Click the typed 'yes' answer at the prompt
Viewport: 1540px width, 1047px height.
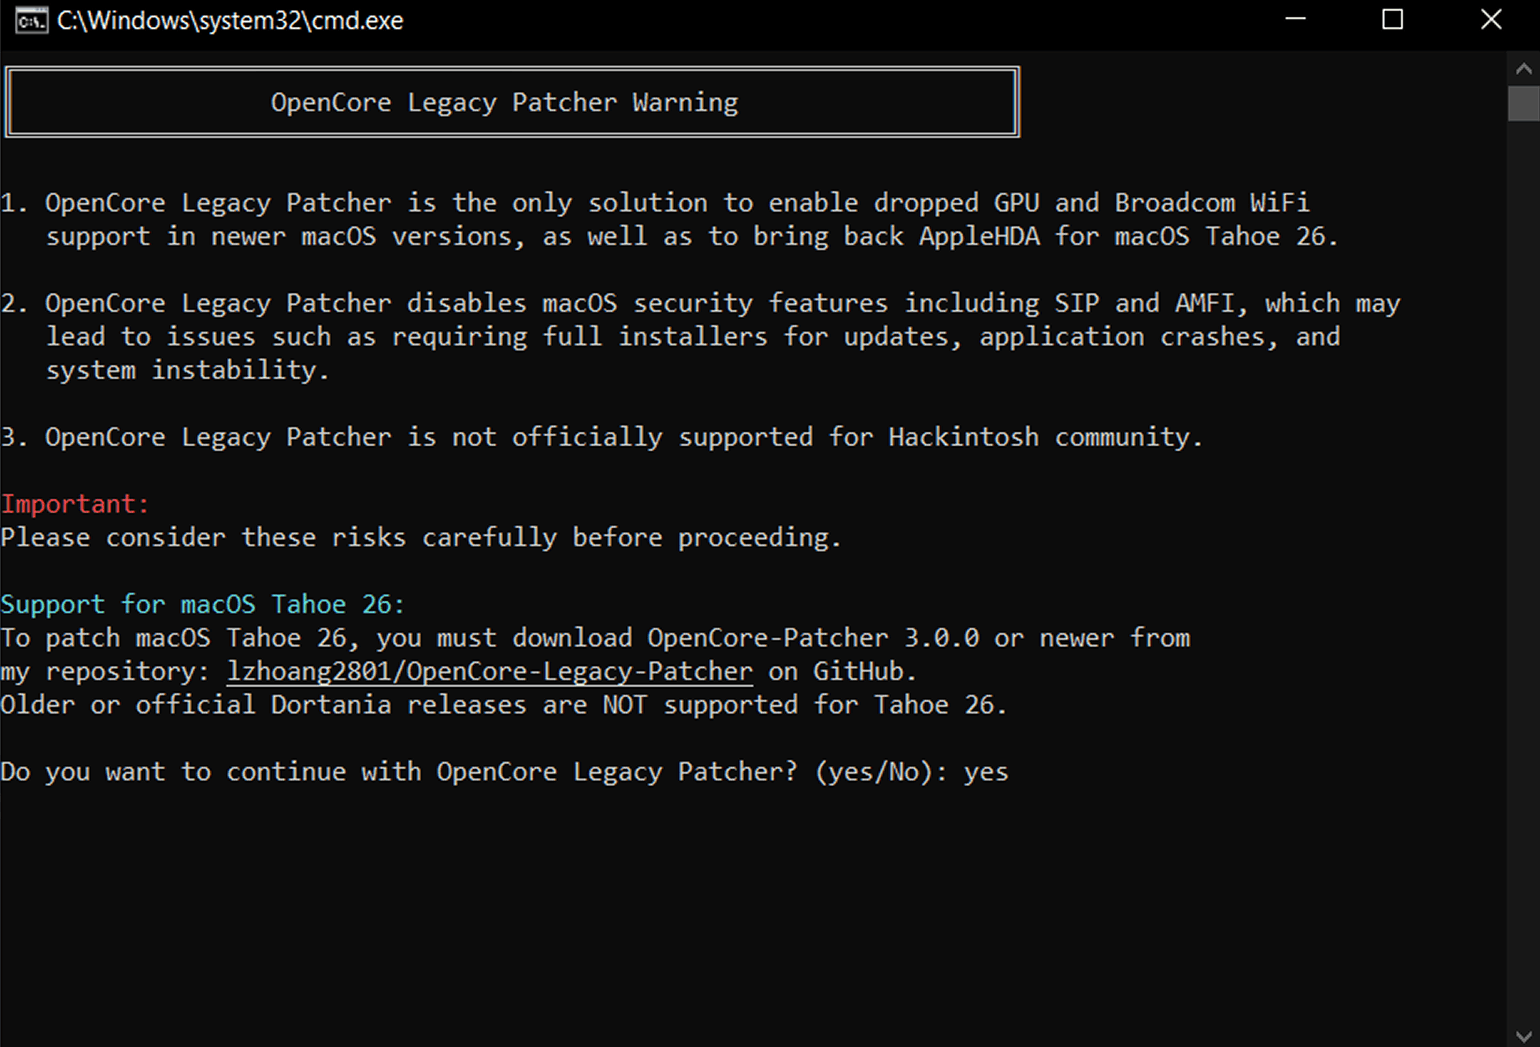(x=986, y=772)
